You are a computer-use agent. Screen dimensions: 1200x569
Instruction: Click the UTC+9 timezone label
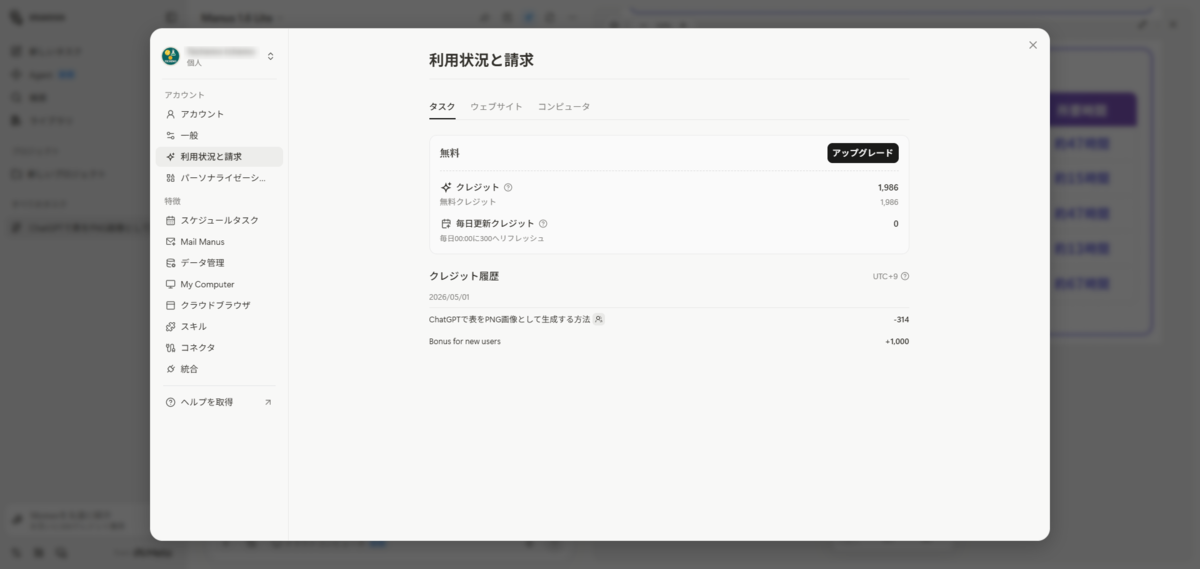click(x=885, y=276)
